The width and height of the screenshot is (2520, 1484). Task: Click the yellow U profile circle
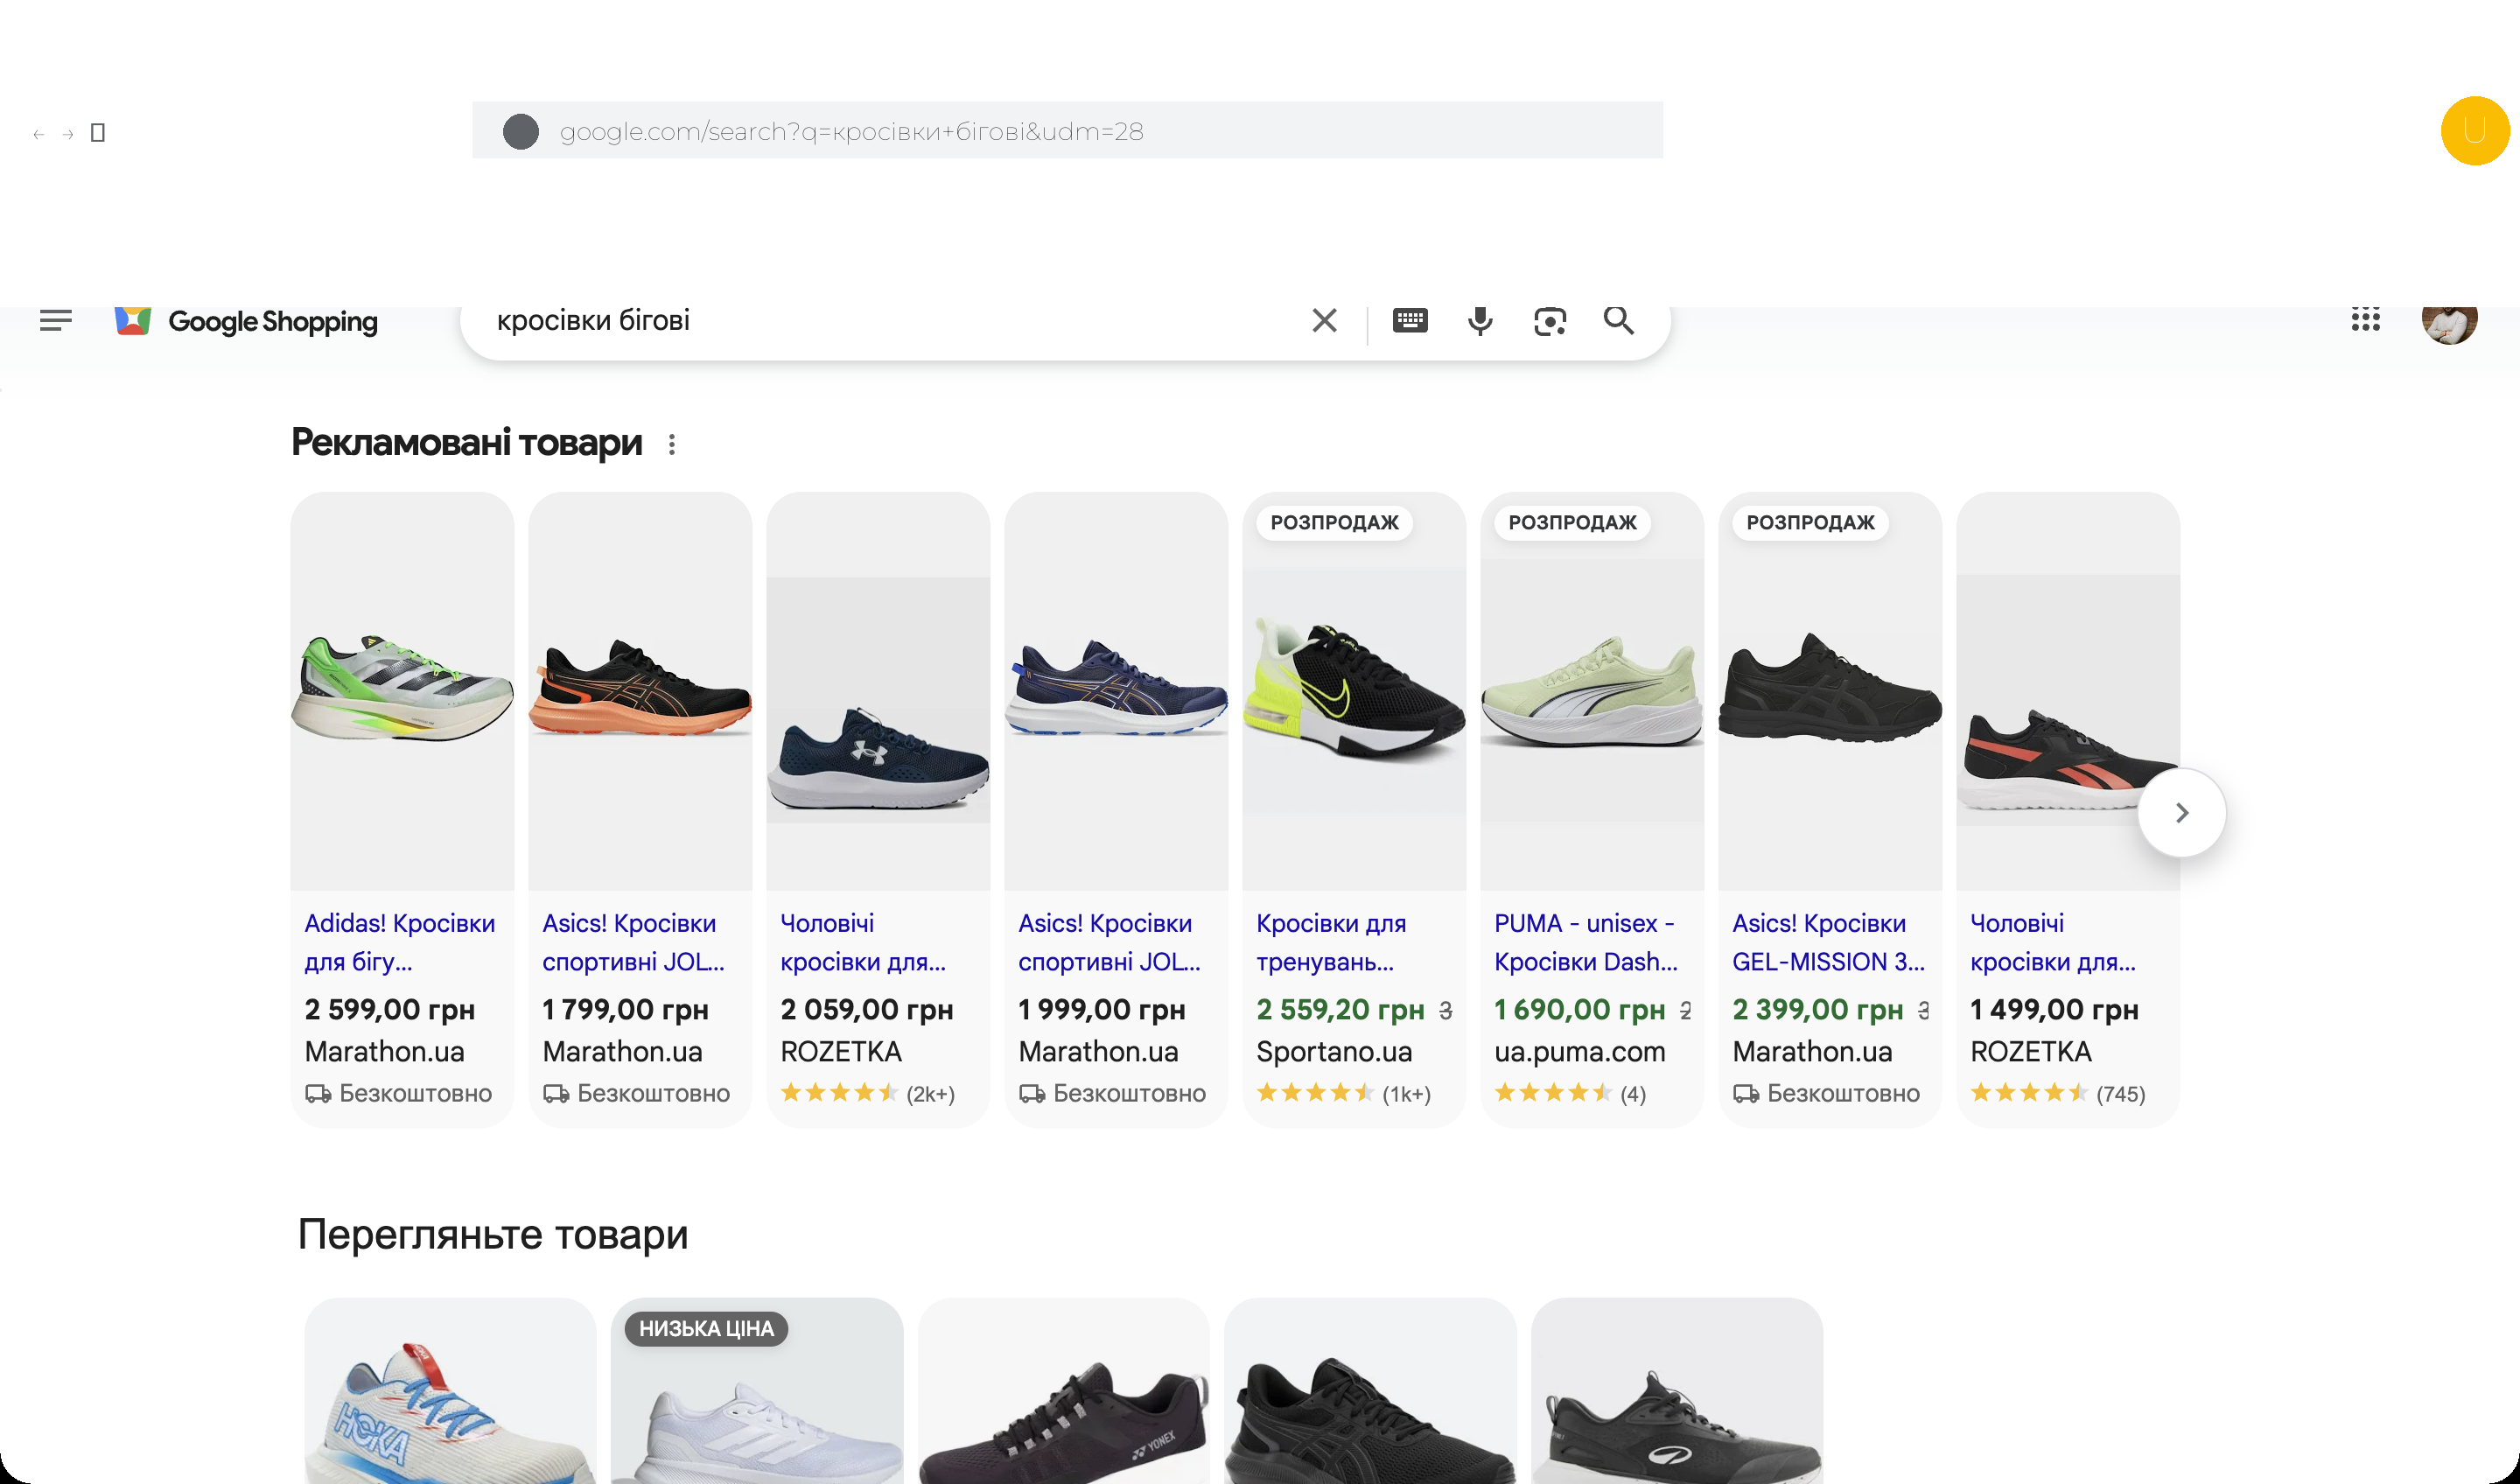[2475, 130]
